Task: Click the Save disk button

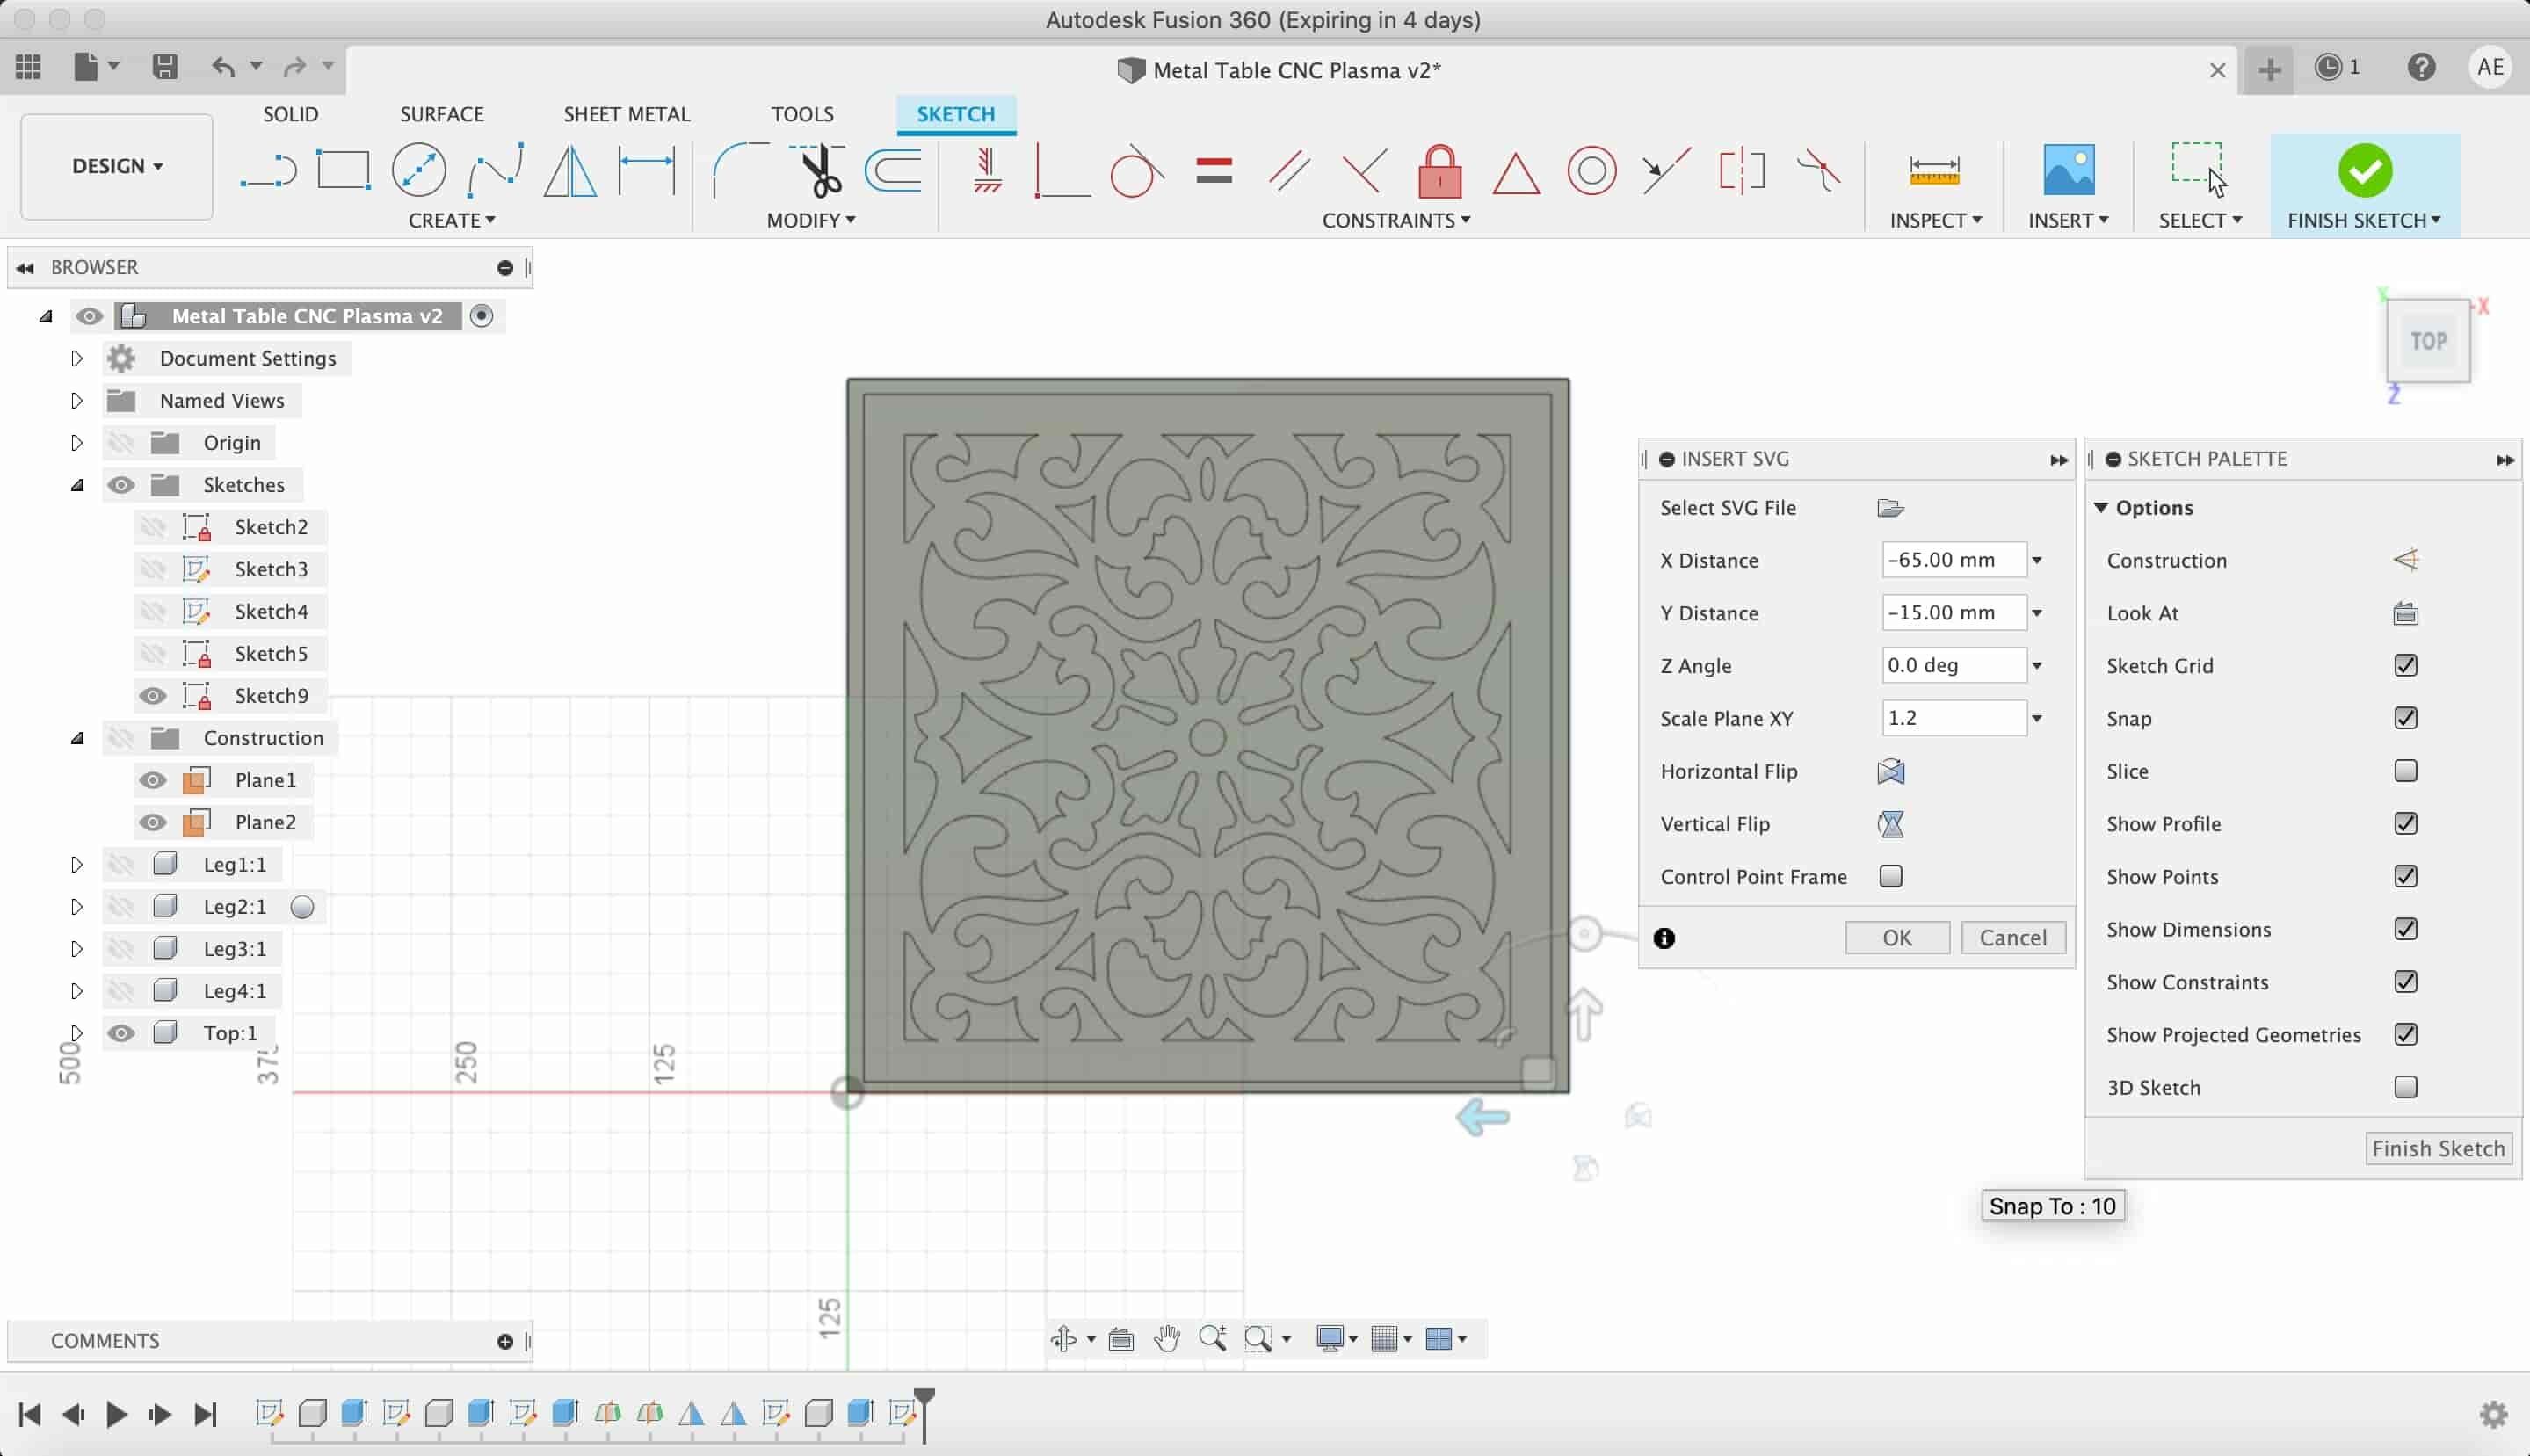Action: click(x=164, y=67)
